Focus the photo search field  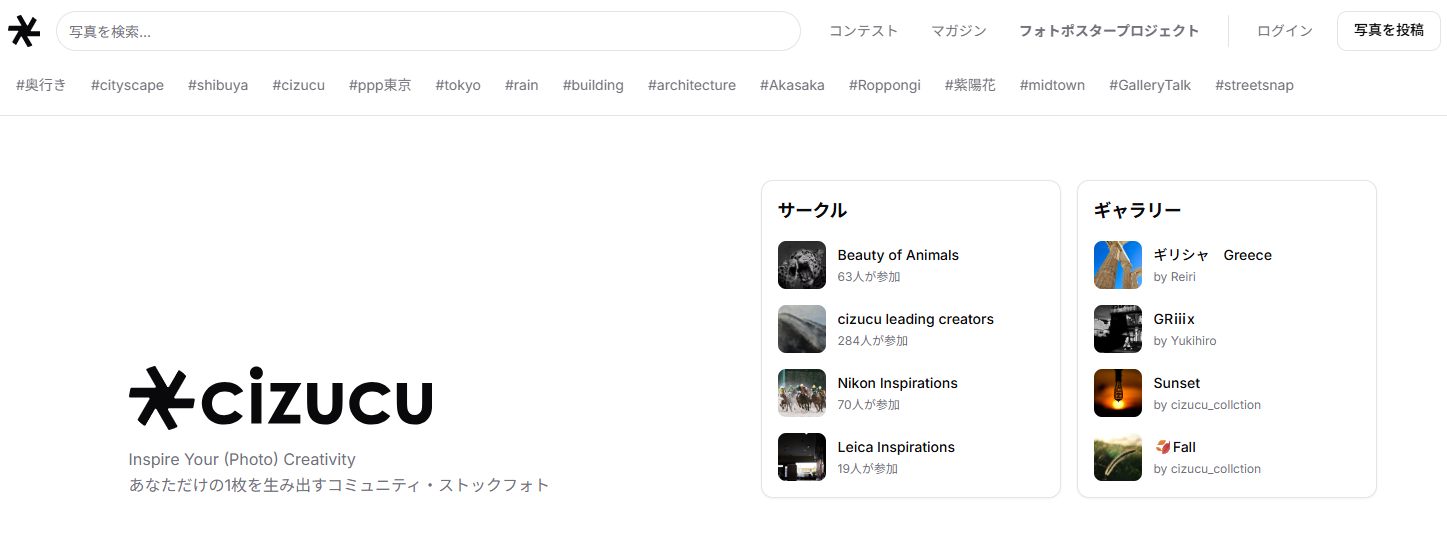(x=428, y=31)
